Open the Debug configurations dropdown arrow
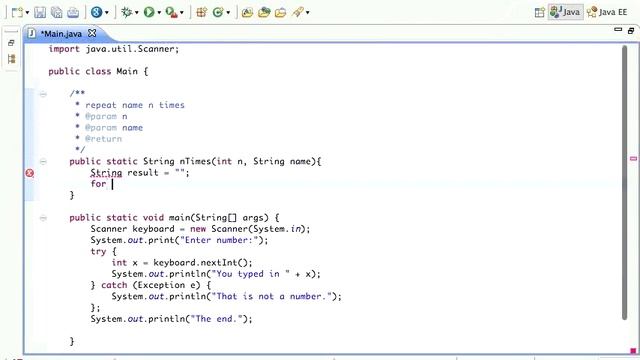Viewport: 640px width, 360px height. click(137, 13)
